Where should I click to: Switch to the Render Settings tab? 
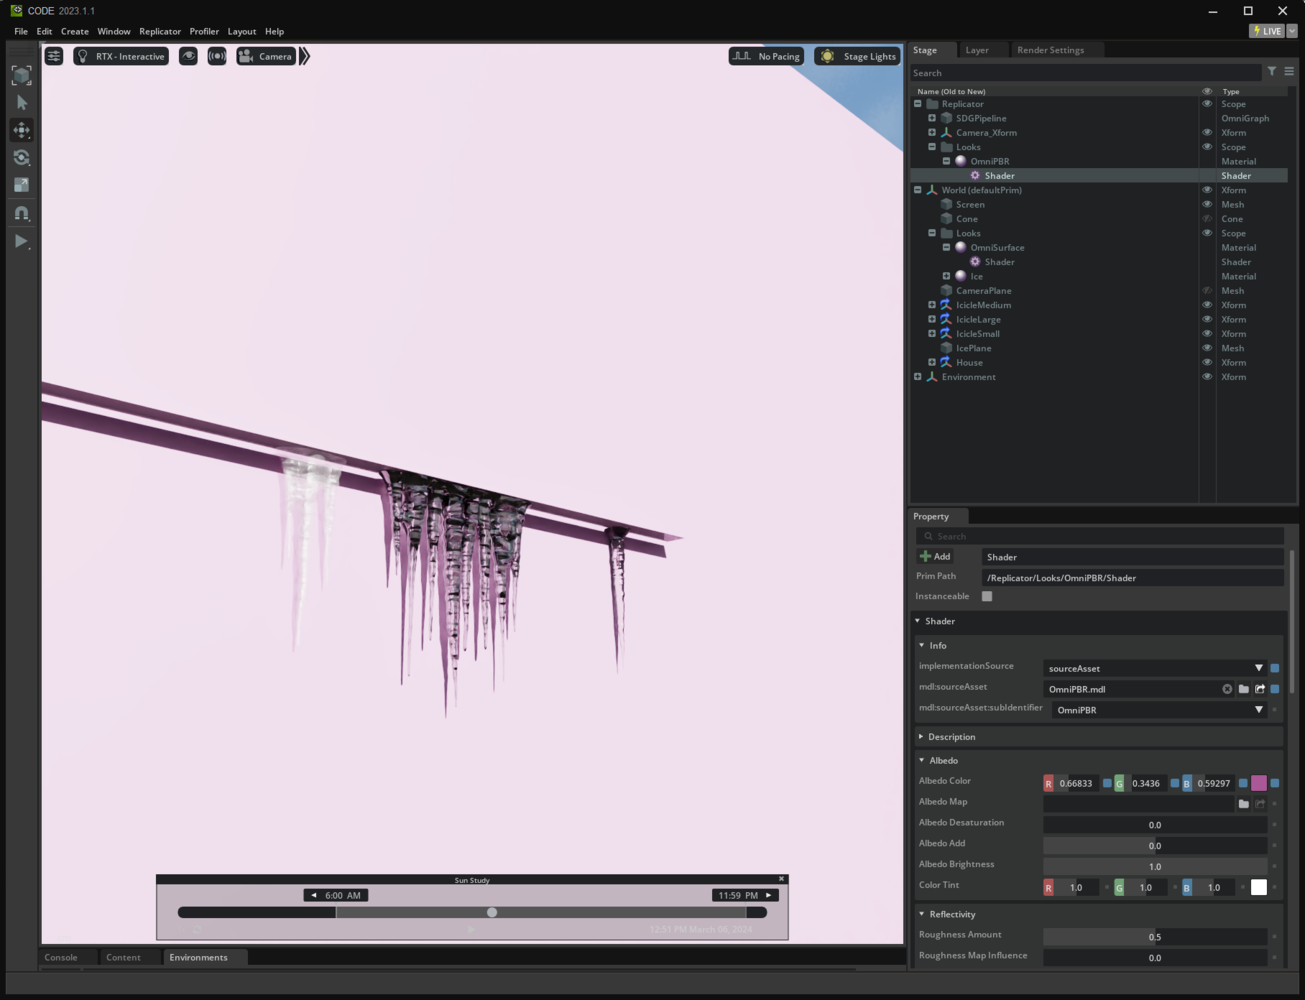coord(1050,50)
